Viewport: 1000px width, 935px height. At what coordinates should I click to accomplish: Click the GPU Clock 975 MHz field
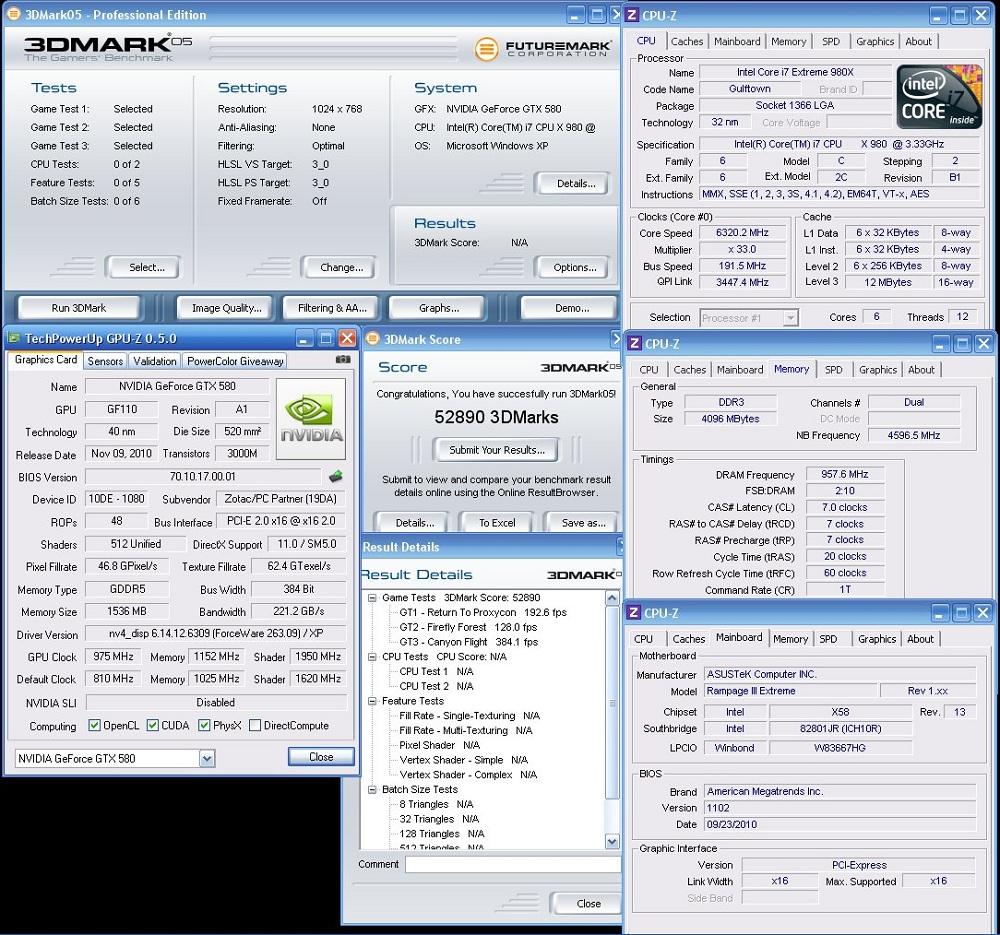(113, 656)
